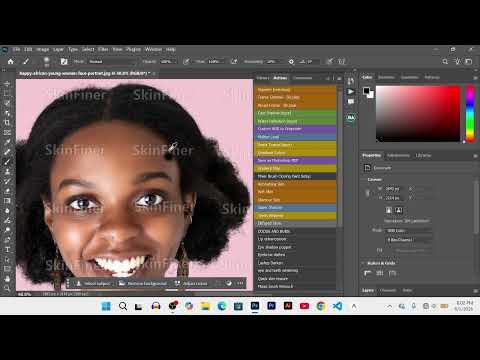Image resolution: width=480 pixels, height=360 pixels.
Task: Enable airbrush-style build-up effects
Action: tap(234, 61)
